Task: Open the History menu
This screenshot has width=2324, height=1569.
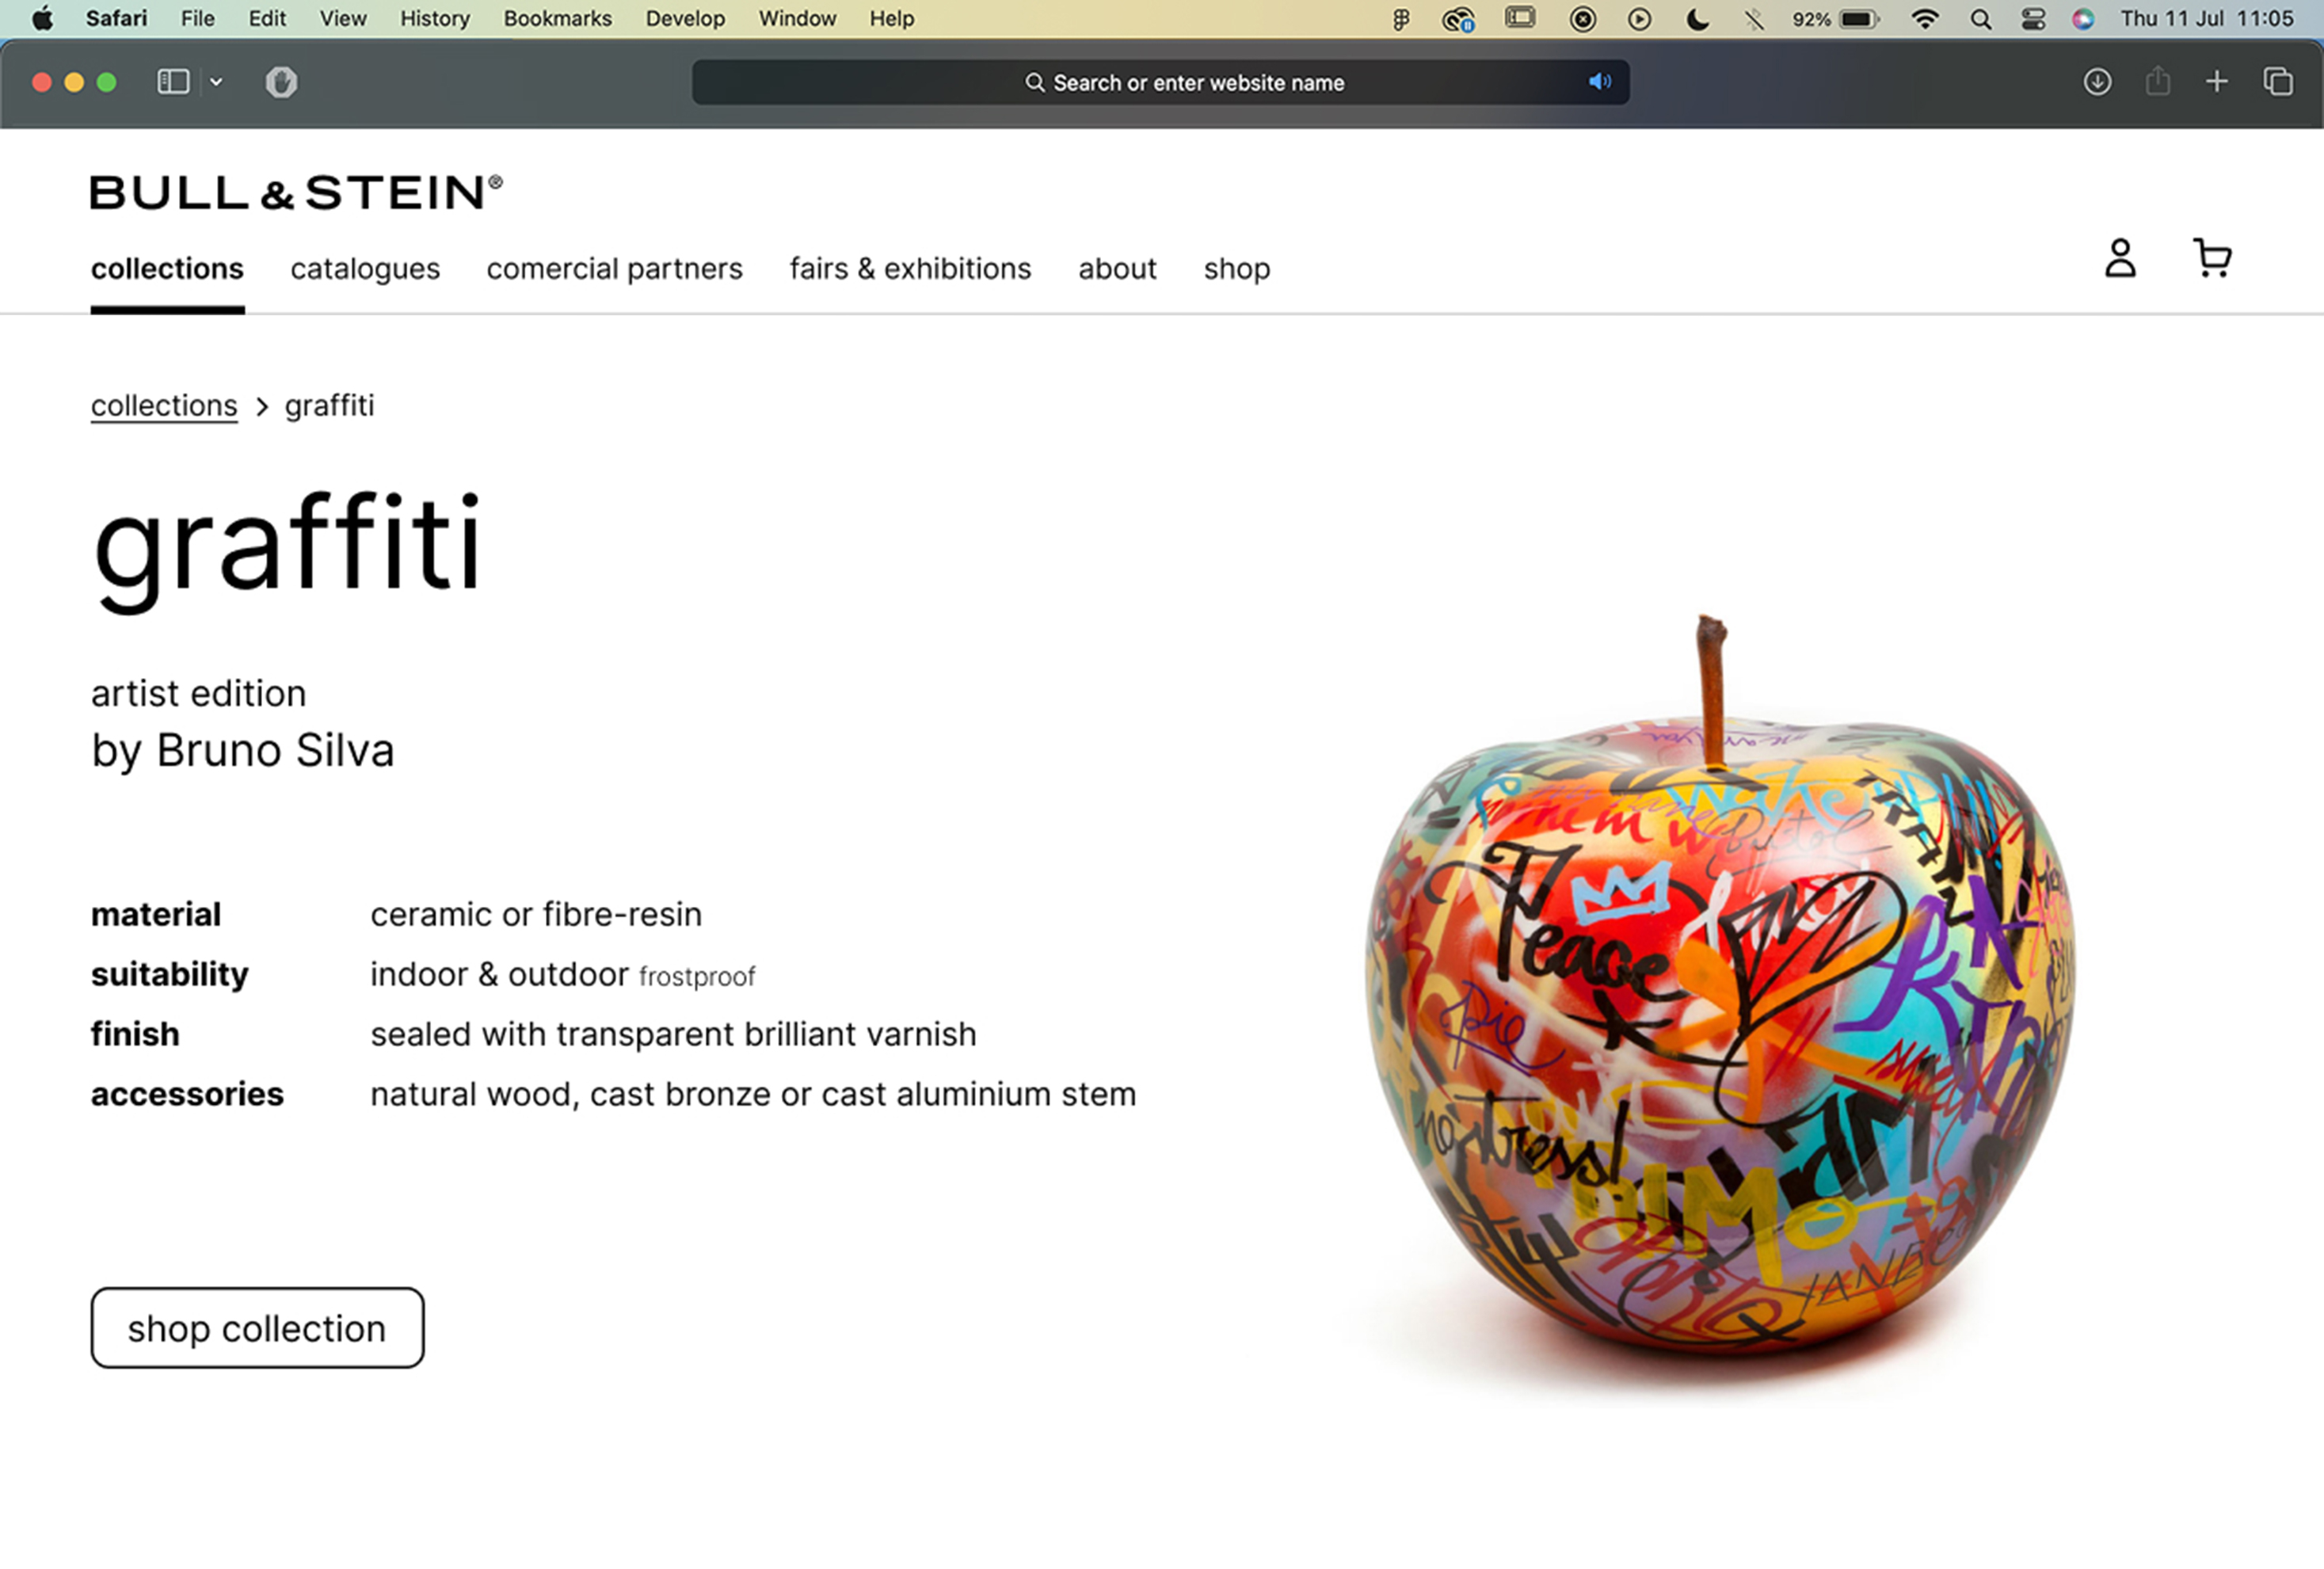Action: (434, 19)
